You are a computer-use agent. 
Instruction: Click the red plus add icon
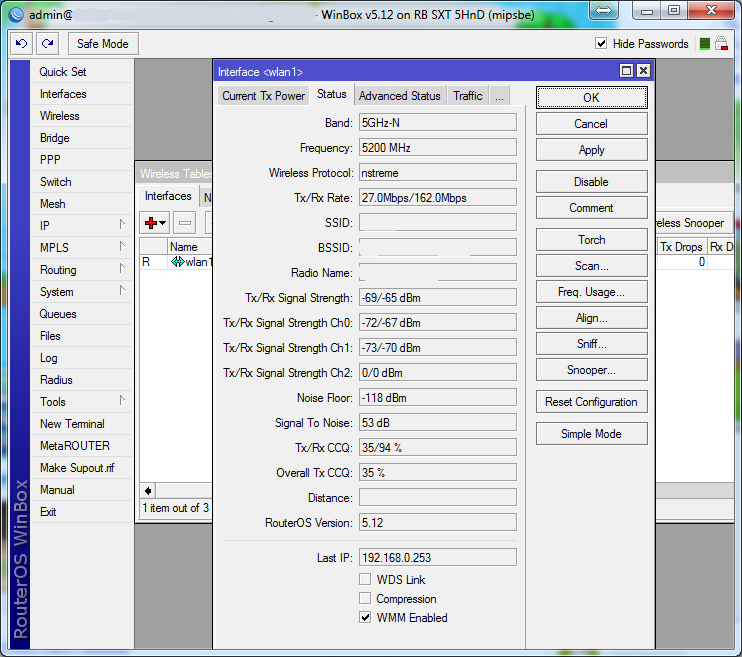[x=151, y=222]
